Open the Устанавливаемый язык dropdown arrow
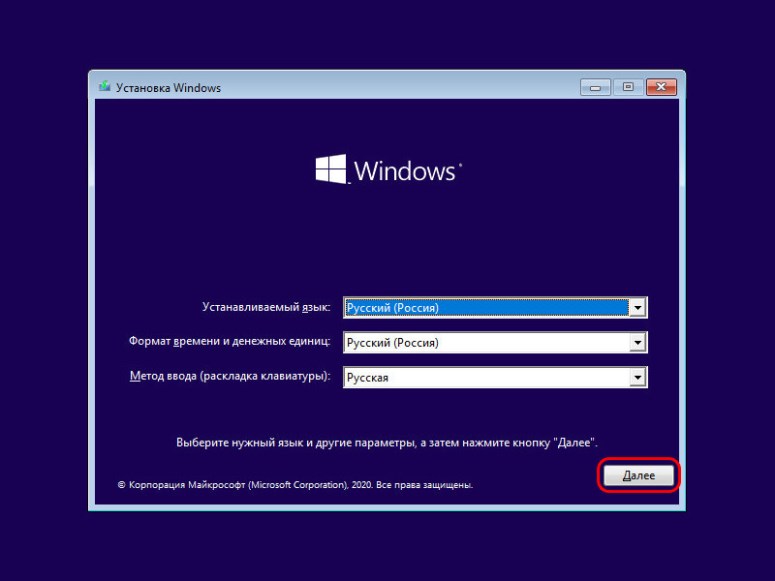Screen dimensions: 775x581 (x=637, y=308)
